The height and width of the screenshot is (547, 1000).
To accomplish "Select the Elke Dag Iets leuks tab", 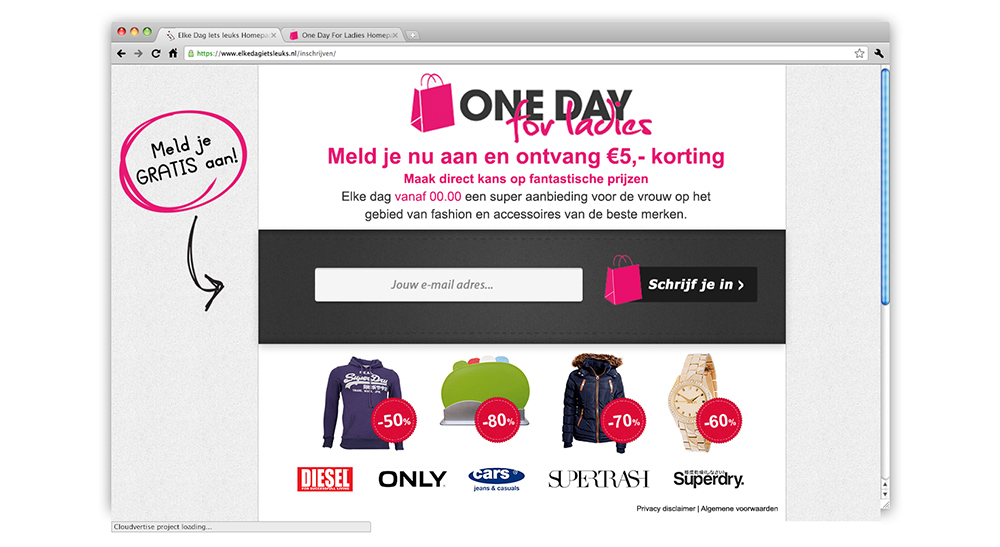I will (x=220, y=35).
